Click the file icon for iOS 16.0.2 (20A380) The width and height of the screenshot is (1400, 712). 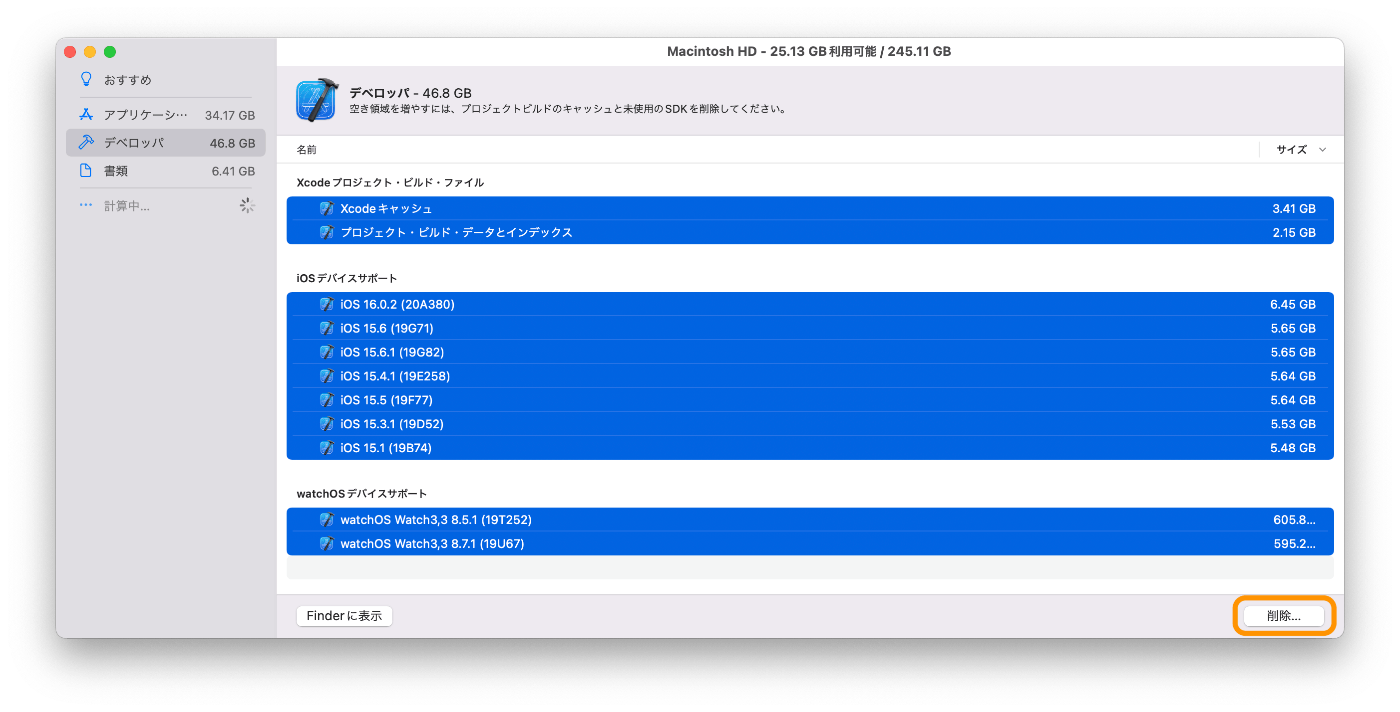tap(327, 305)
